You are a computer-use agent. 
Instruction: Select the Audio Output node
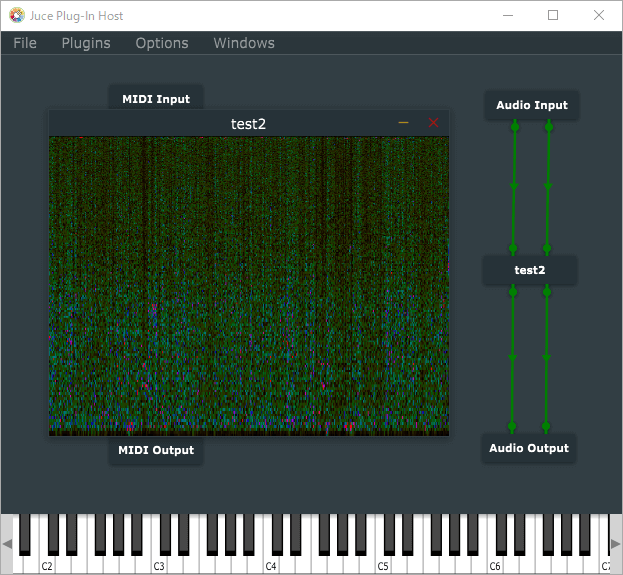[x=529, y=448]
